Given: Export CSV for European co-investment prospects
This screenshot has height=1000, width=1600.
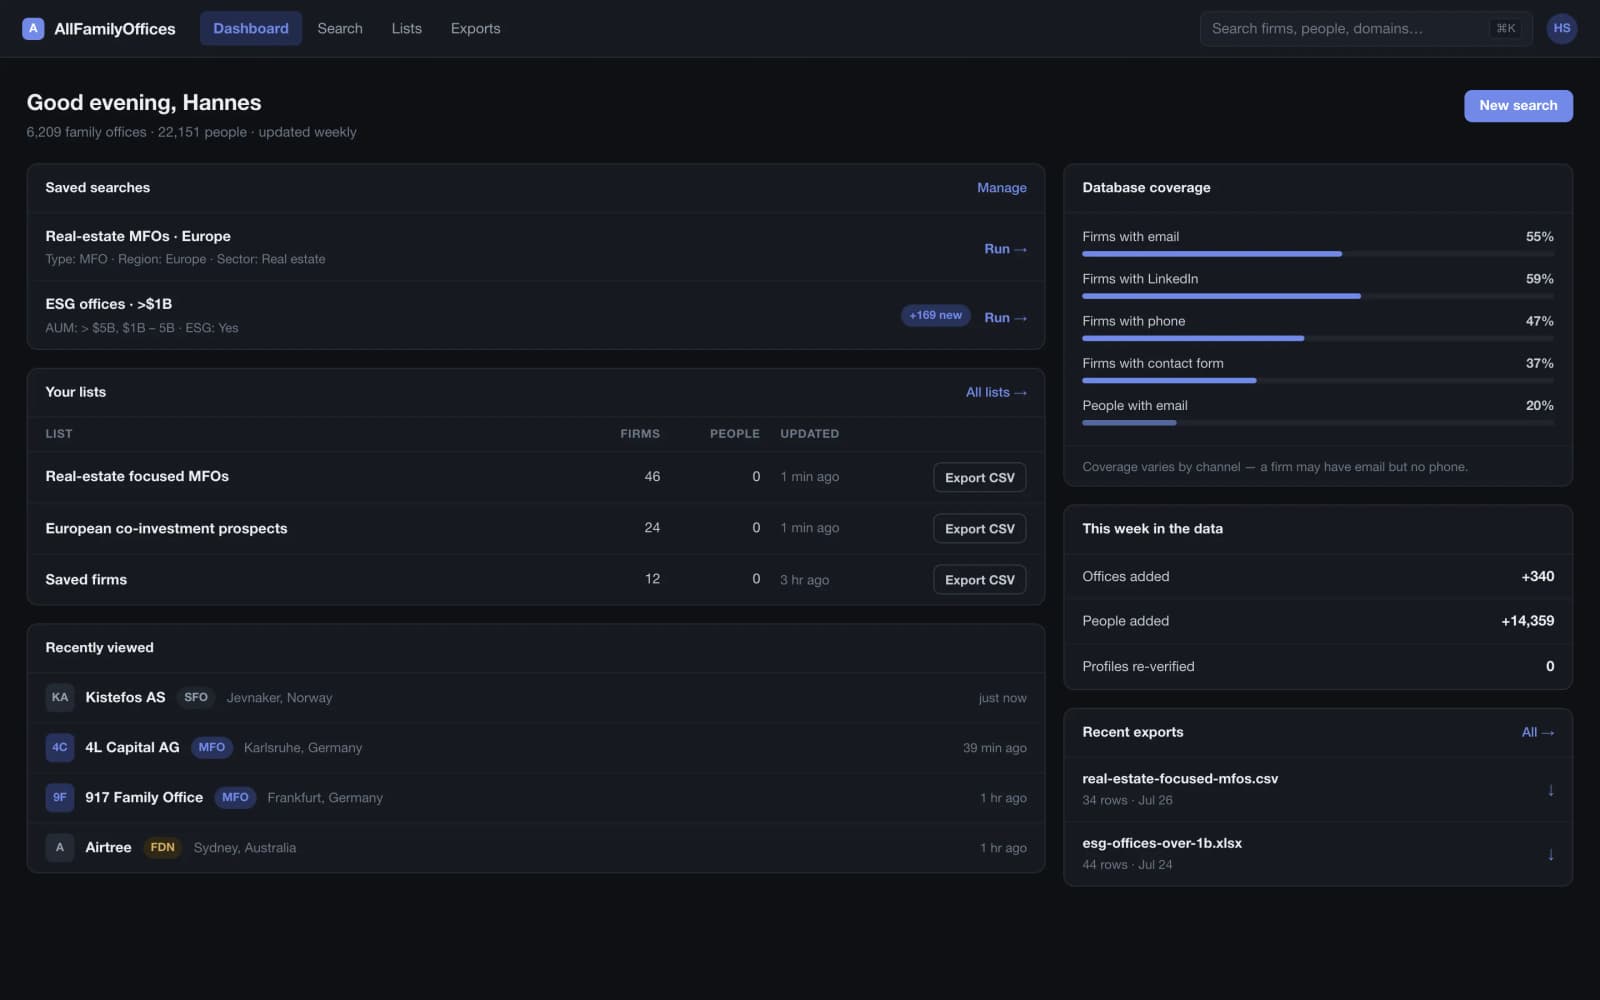Looking at the screenshot, I should [x=980, y=528].
